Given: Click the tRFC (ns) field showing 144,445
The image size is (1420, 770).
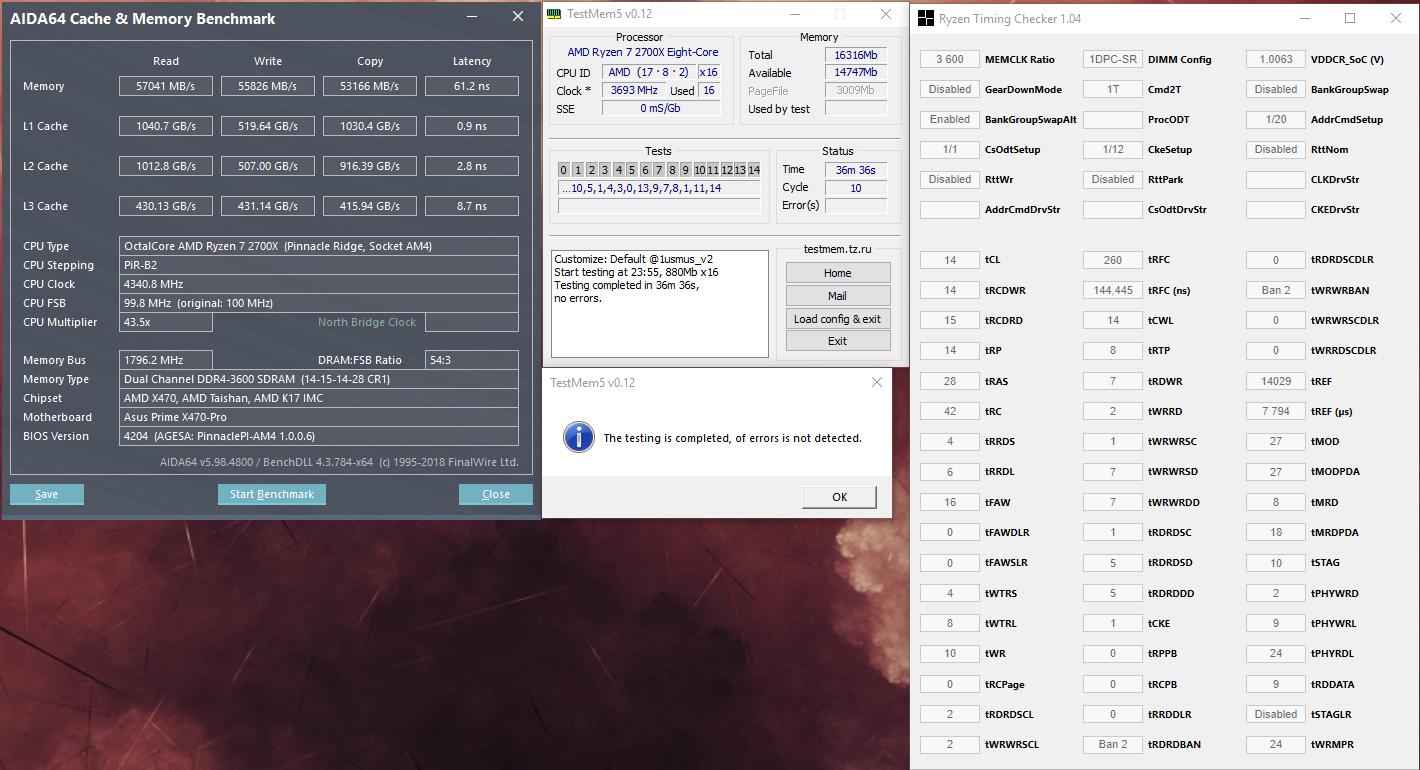Looking at the screenshot, I should pyautogui.click(x=1113, y=291).
